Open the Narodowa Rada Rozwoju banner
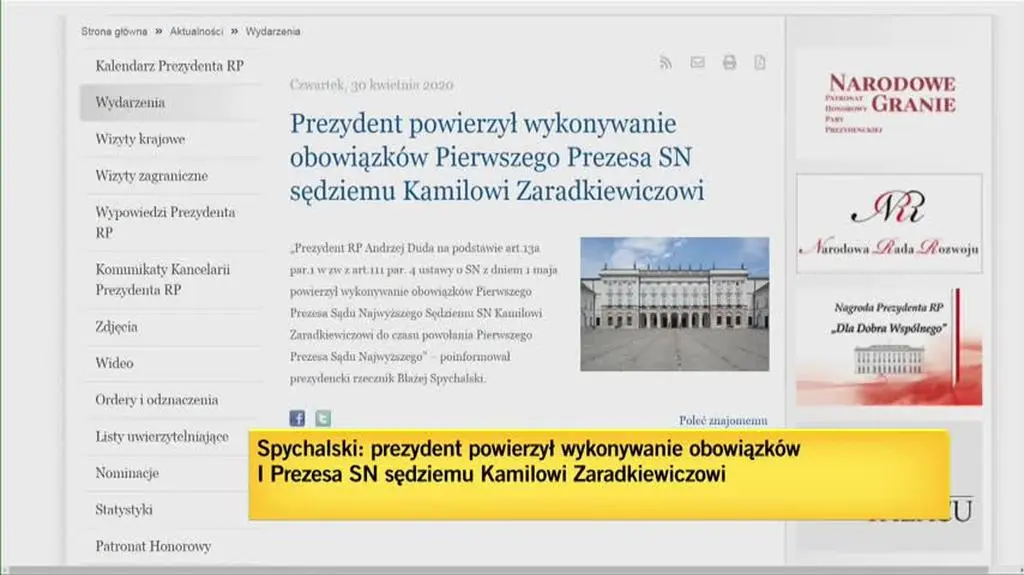The width and height of the screenshot is (1024, 575). [889, 224]
